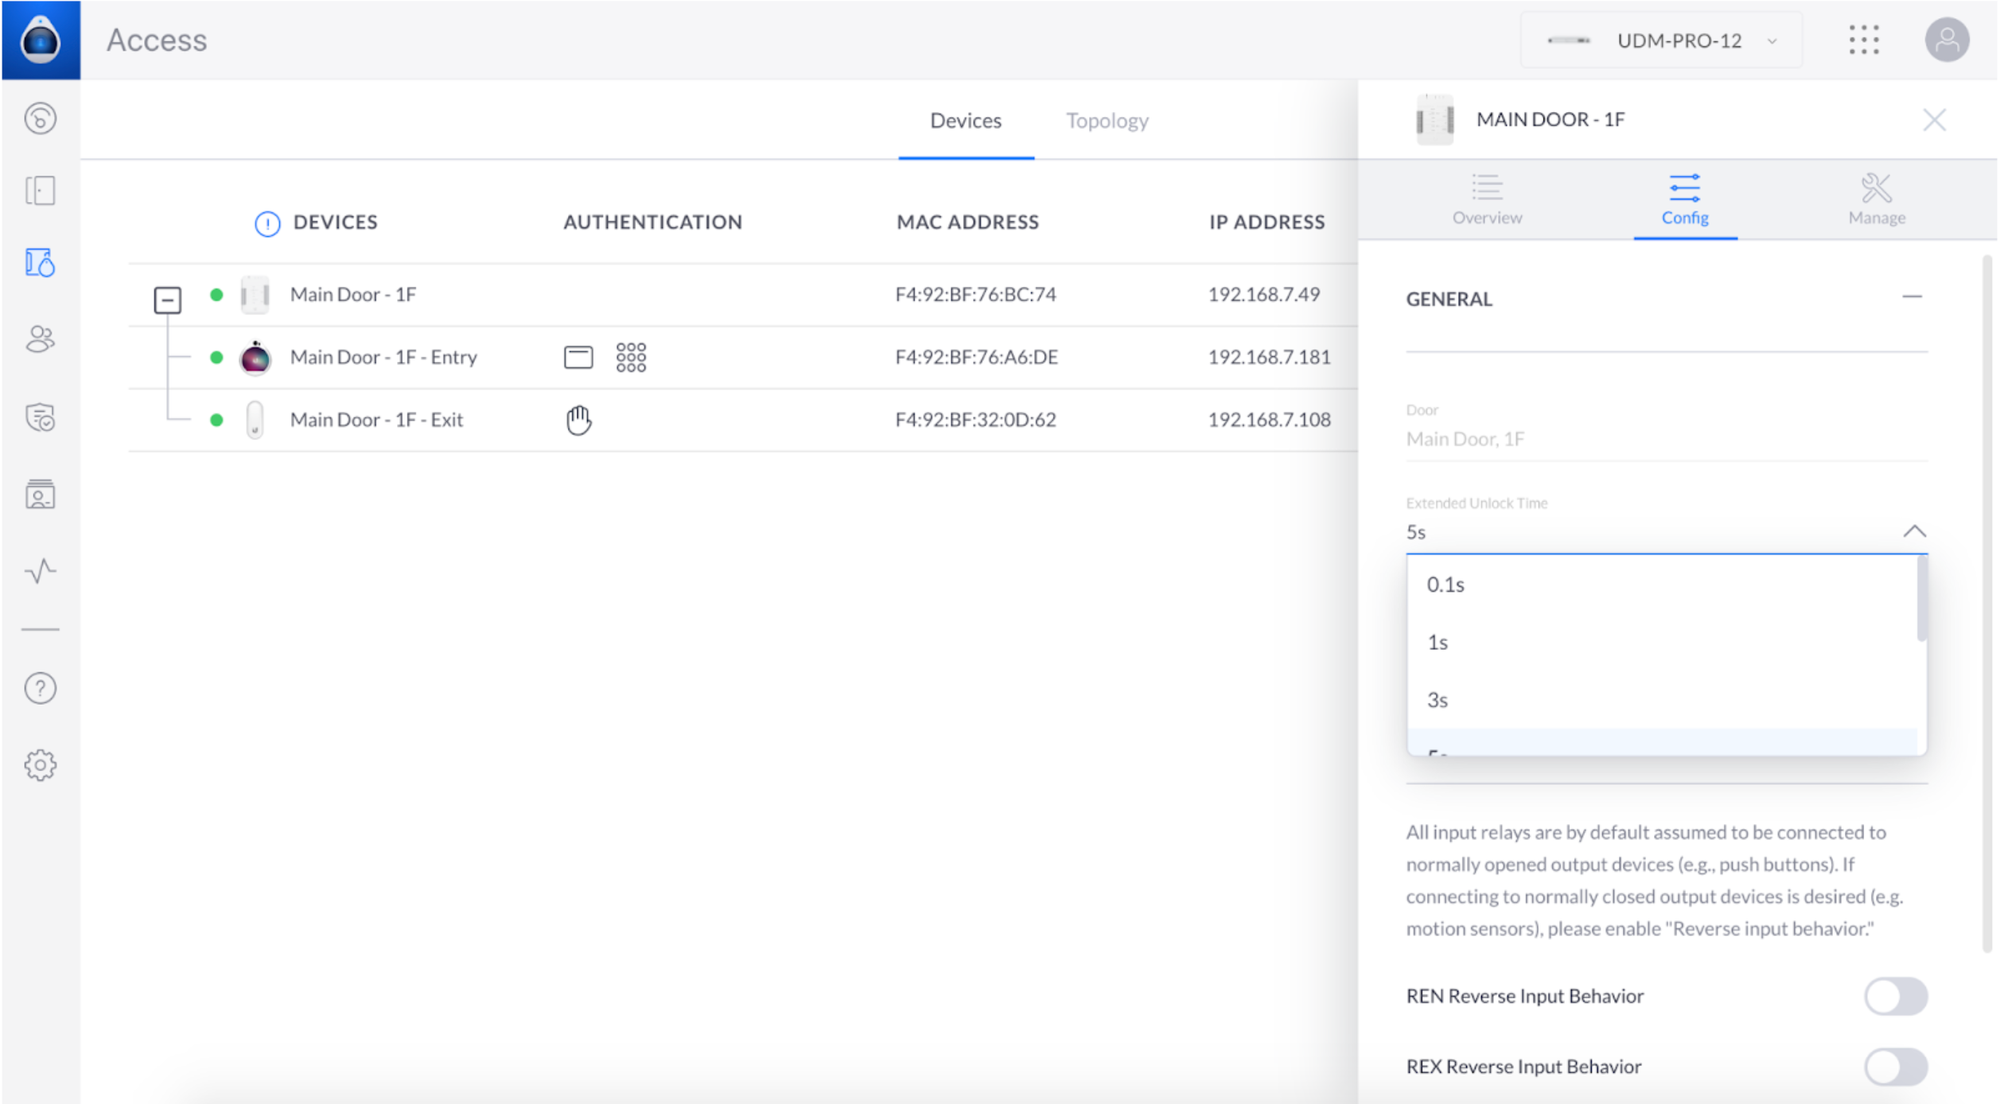Image resolution: width=2000 pixels, height=1104 pixels.
Task: Switch to the Topology tab
Action: pyautogui.click(x=1107, y=120)
